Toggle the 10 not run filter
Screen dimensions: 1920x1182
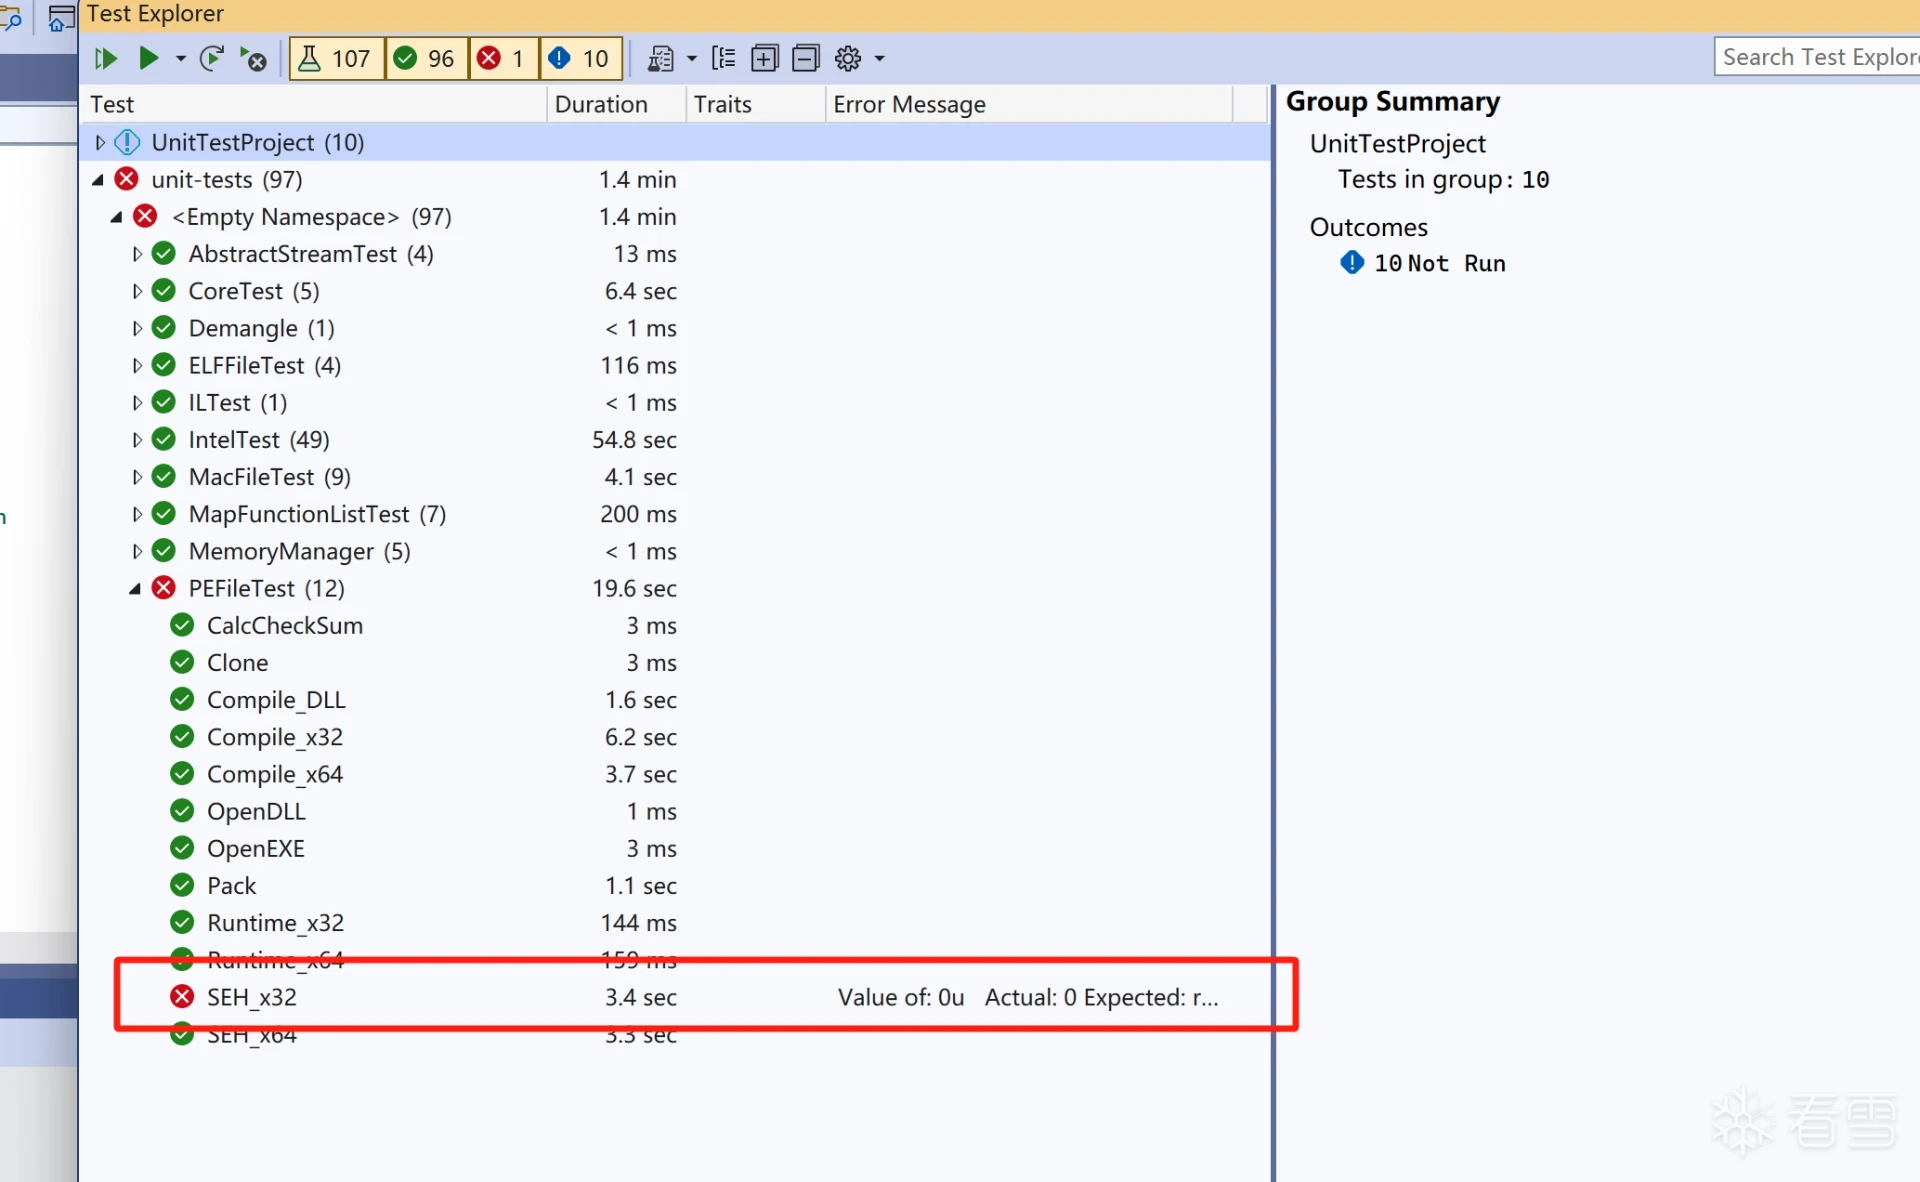(x=580, y=58)
